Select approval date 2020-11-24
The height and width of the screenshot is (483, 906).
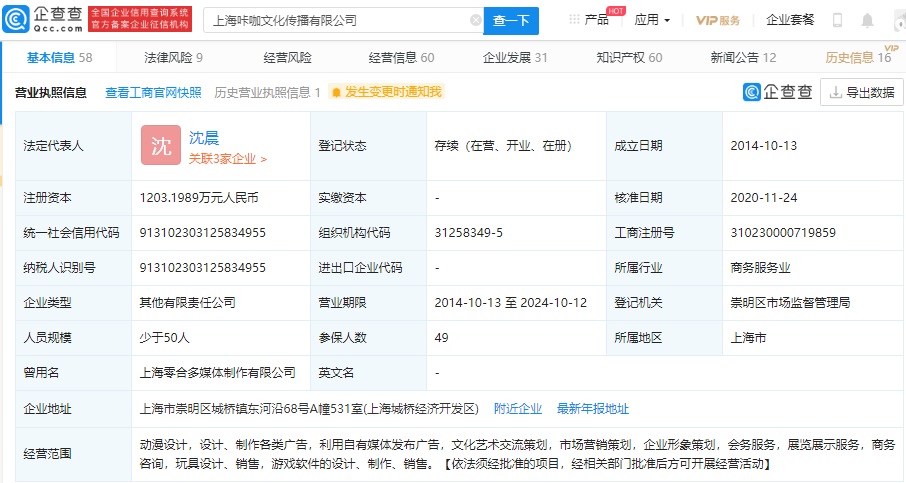point(763,198)
